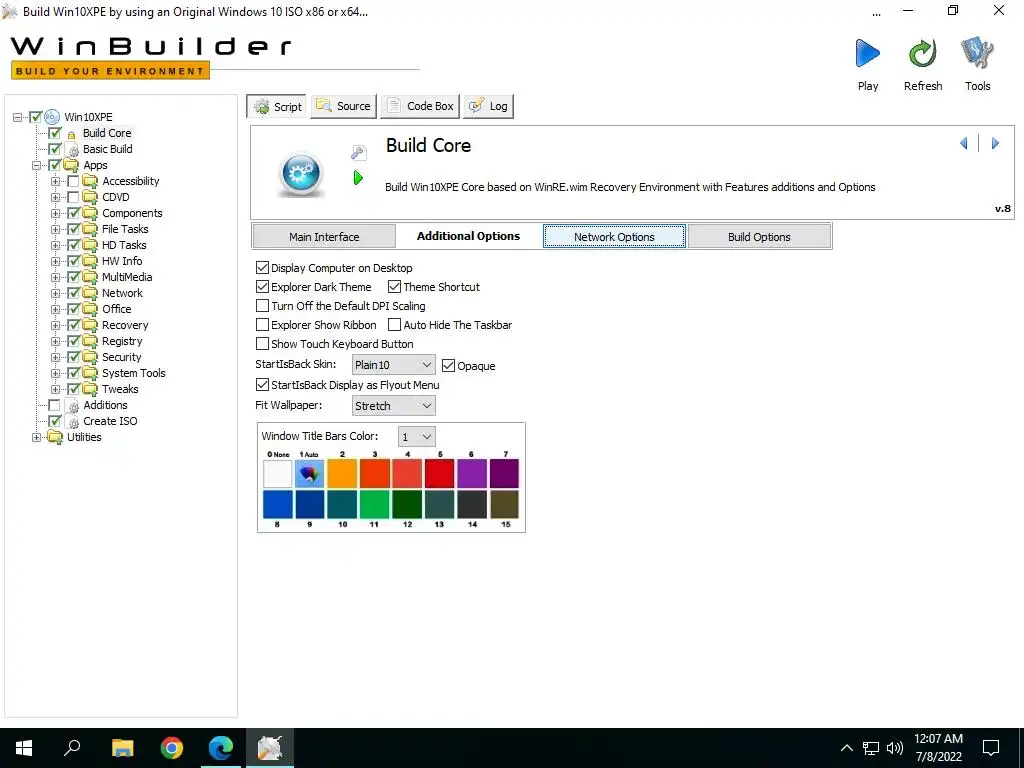
Task: Launch Google Chrome from taskbar
Action: 172,748
